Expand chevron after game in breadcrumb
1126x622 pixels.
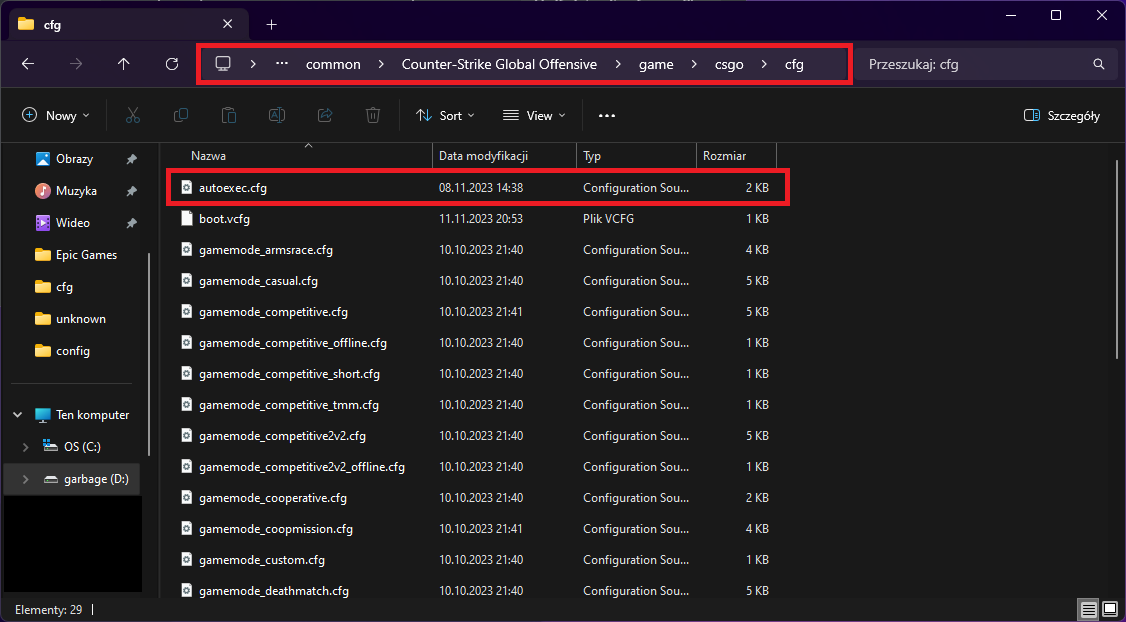click(694, 64)
